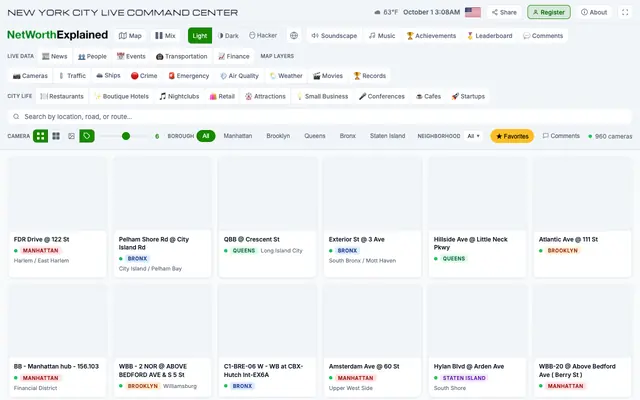Filter cameras by Bronx
This screenshot has width=640, height=400.
[347, 136]
